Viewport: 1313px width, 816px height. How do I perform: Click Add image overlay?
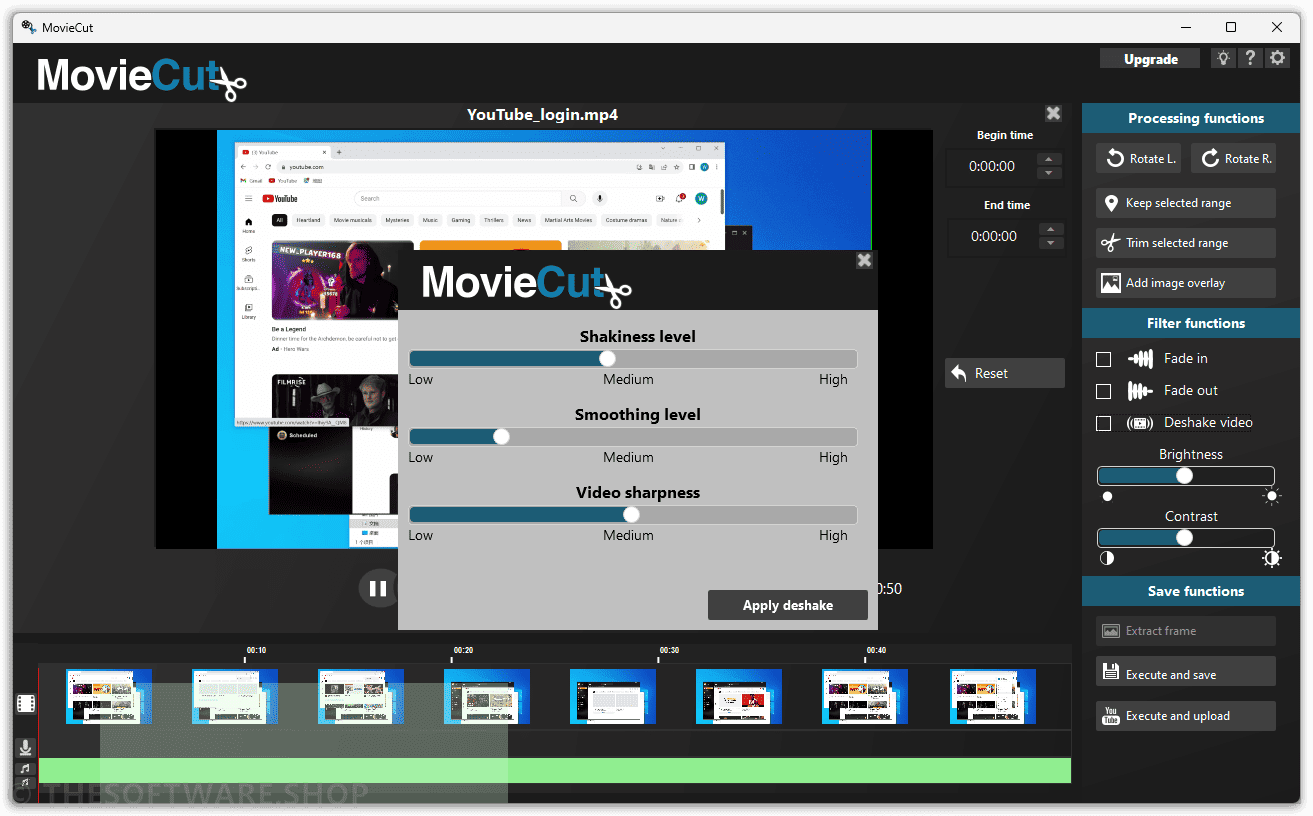click(1186, 283)
